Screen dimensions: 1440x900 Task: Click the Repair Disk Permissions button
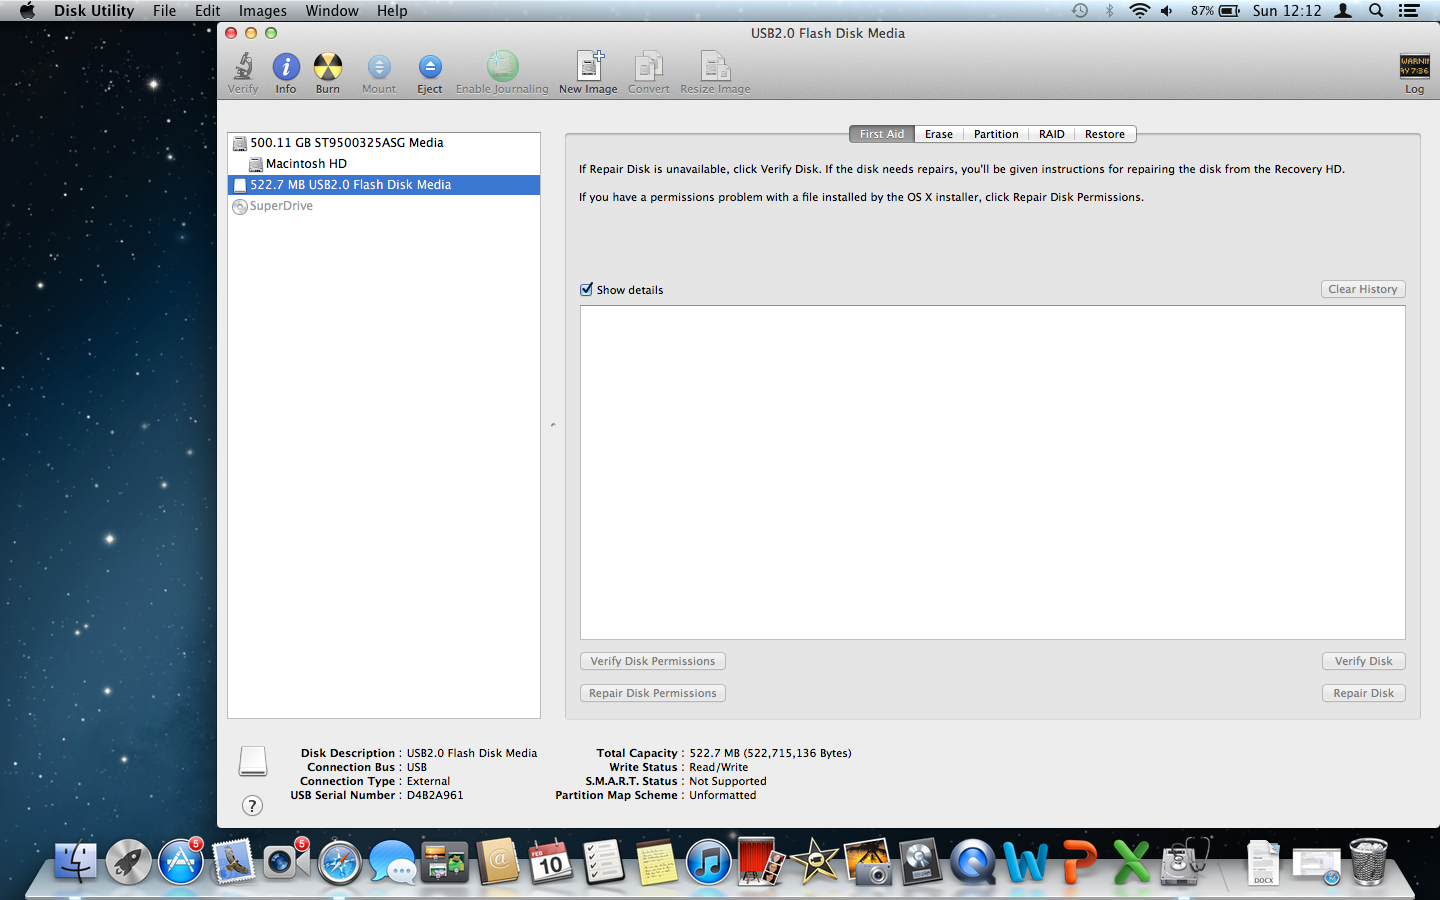click(653, 693)
